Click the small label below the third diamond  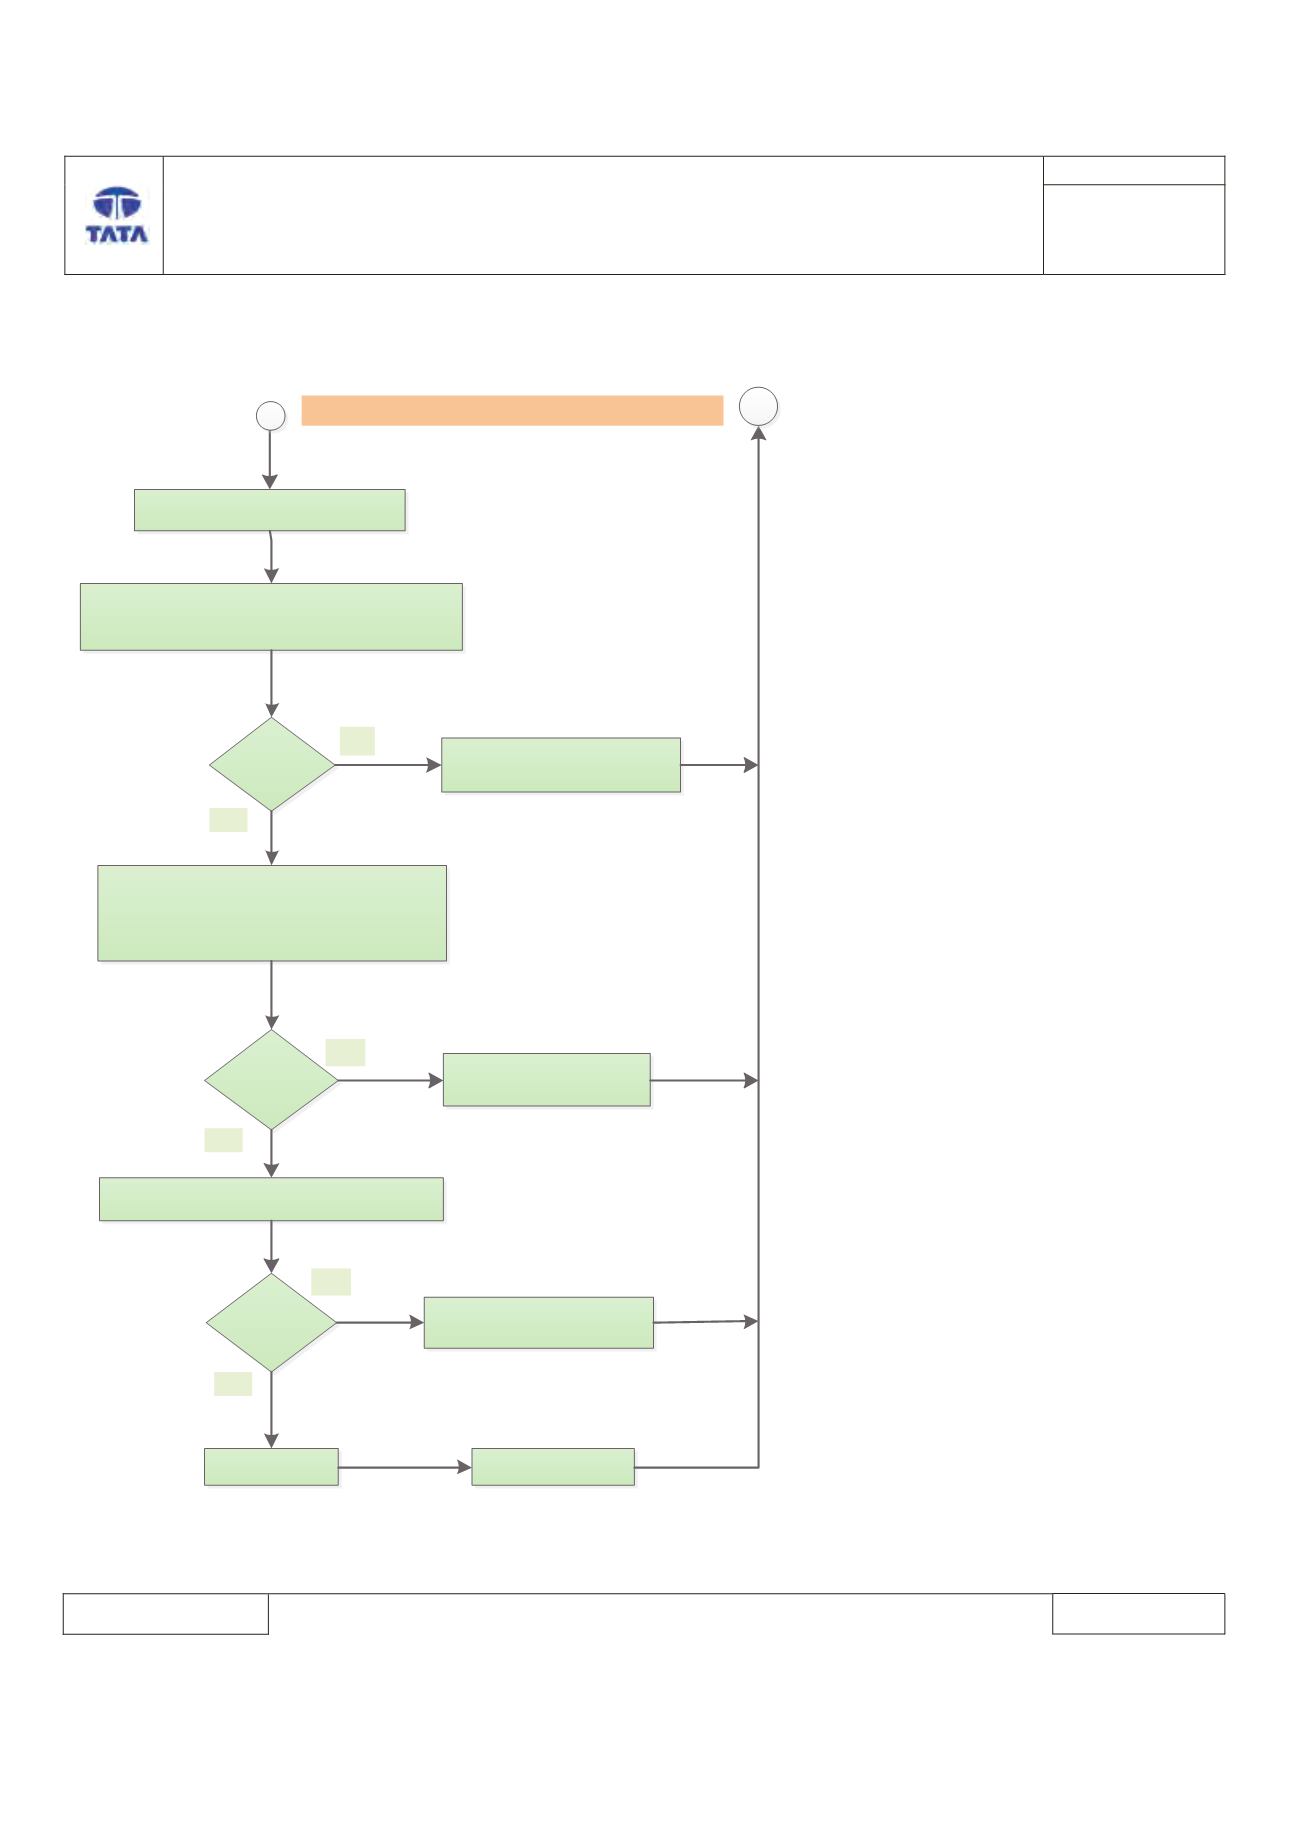click(x=233, y=1384)
